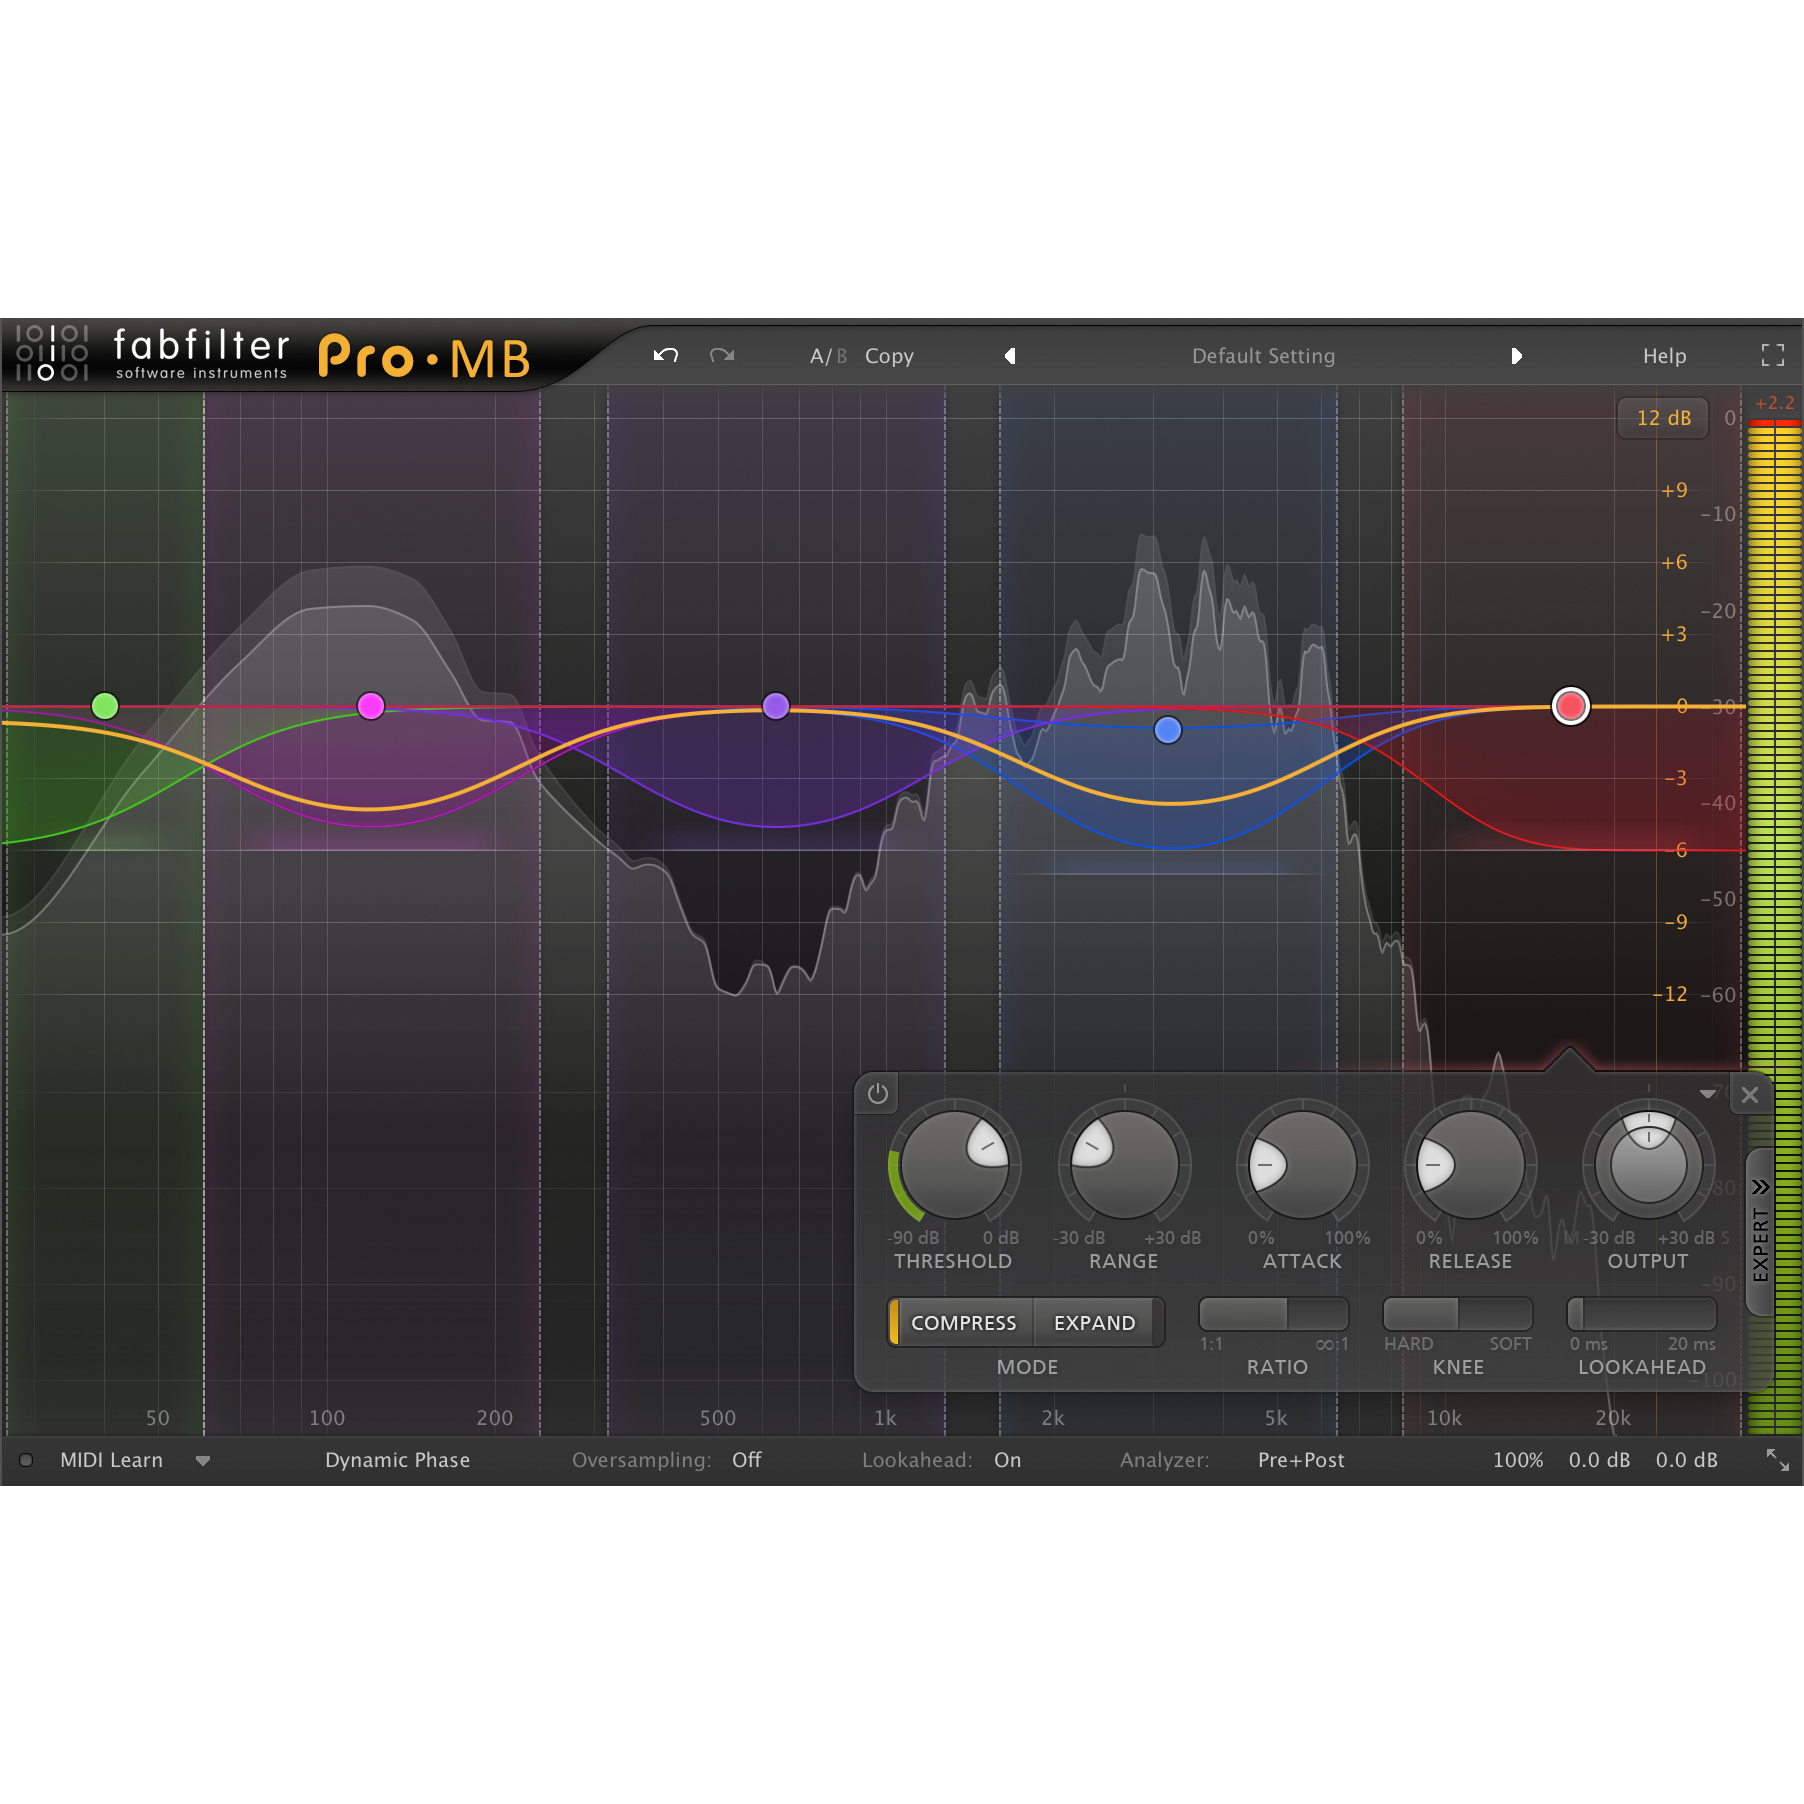Viewport: 1804px width, 1804px height.
Task: Click the 100% mix value
Action: click(1518, 1460)
